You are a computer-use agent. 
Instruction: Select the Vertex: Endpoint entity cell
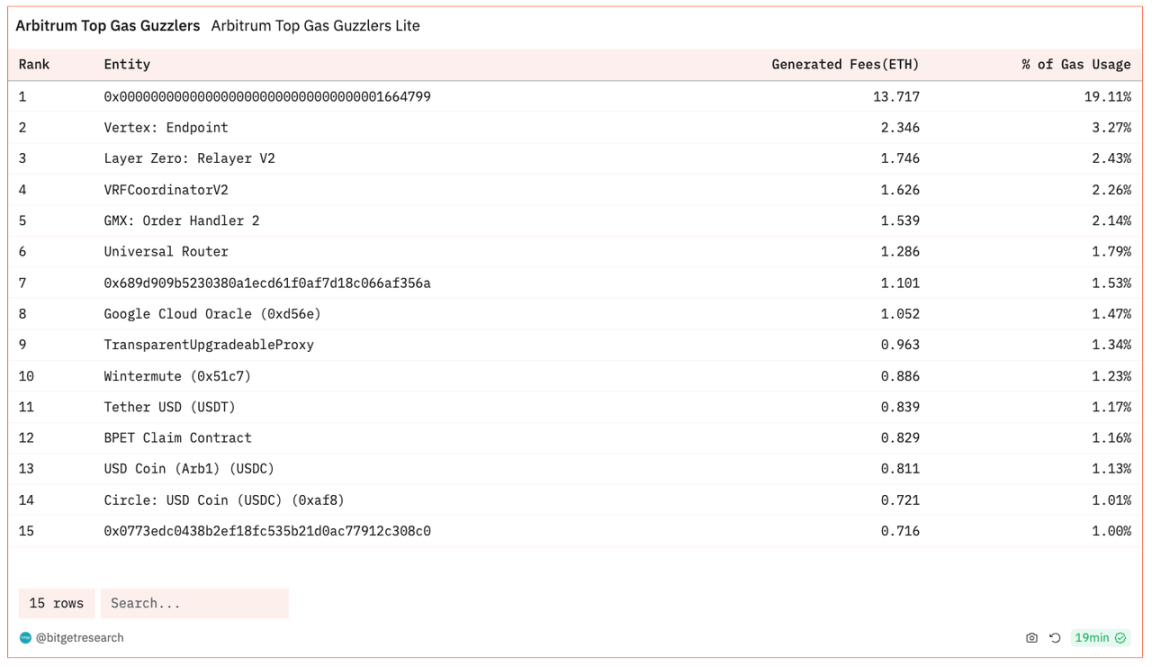[166, 128]
